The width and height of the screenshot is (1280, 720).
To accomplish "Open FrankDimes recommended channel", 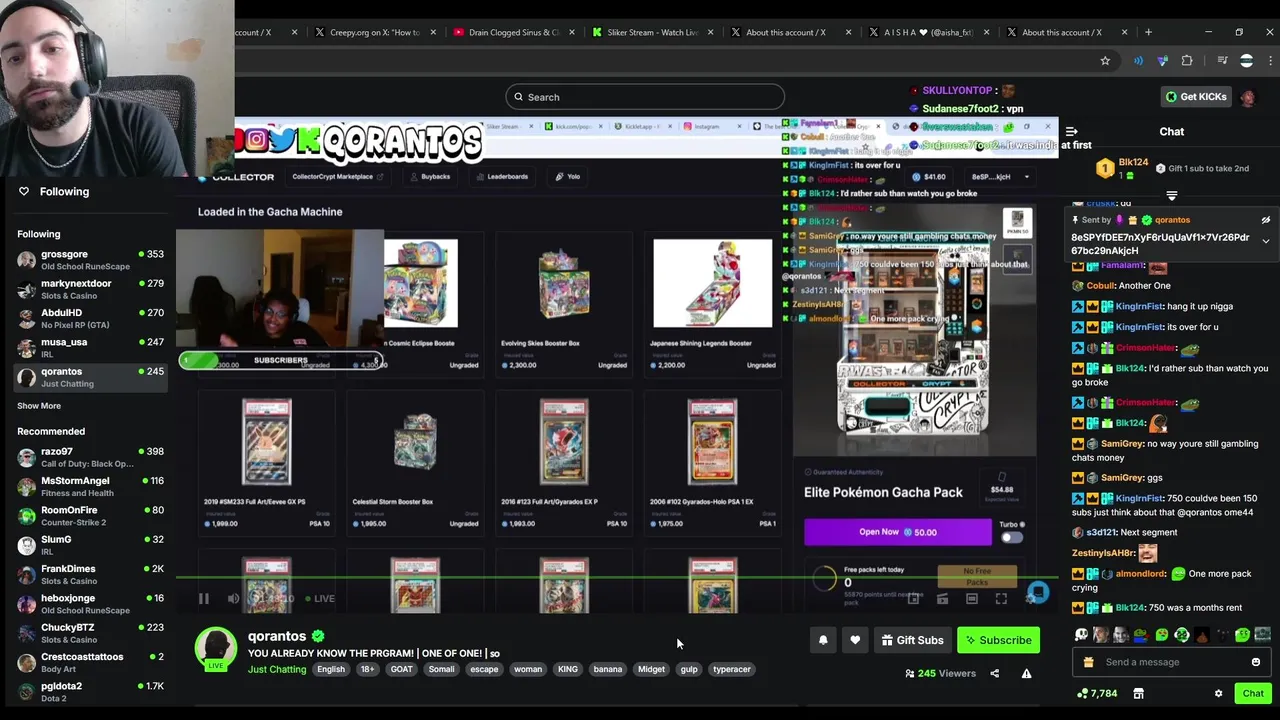I will click(90, 574).
